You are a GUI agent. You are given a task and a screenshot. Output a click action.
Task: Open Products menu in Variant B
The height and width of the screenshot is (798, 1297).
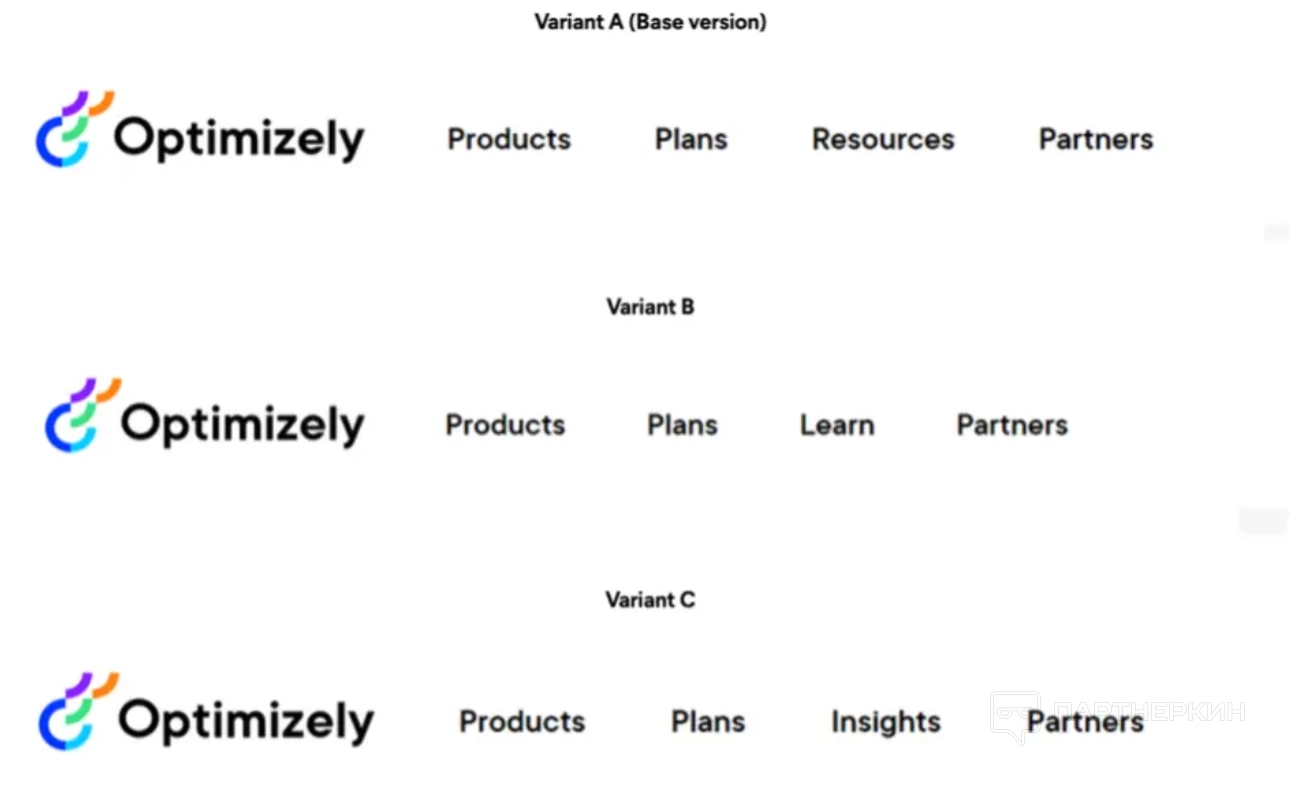[505, 425]
